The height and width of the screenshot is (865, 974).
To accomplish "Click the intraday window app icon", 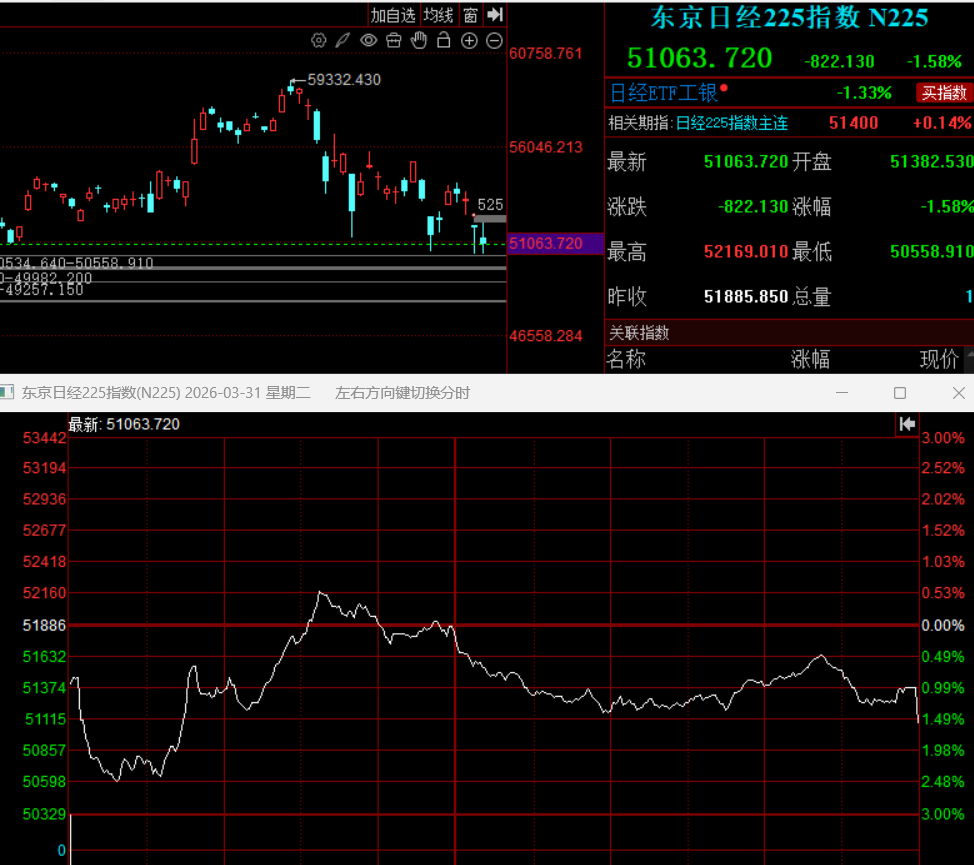I will (x=7, y=392).
